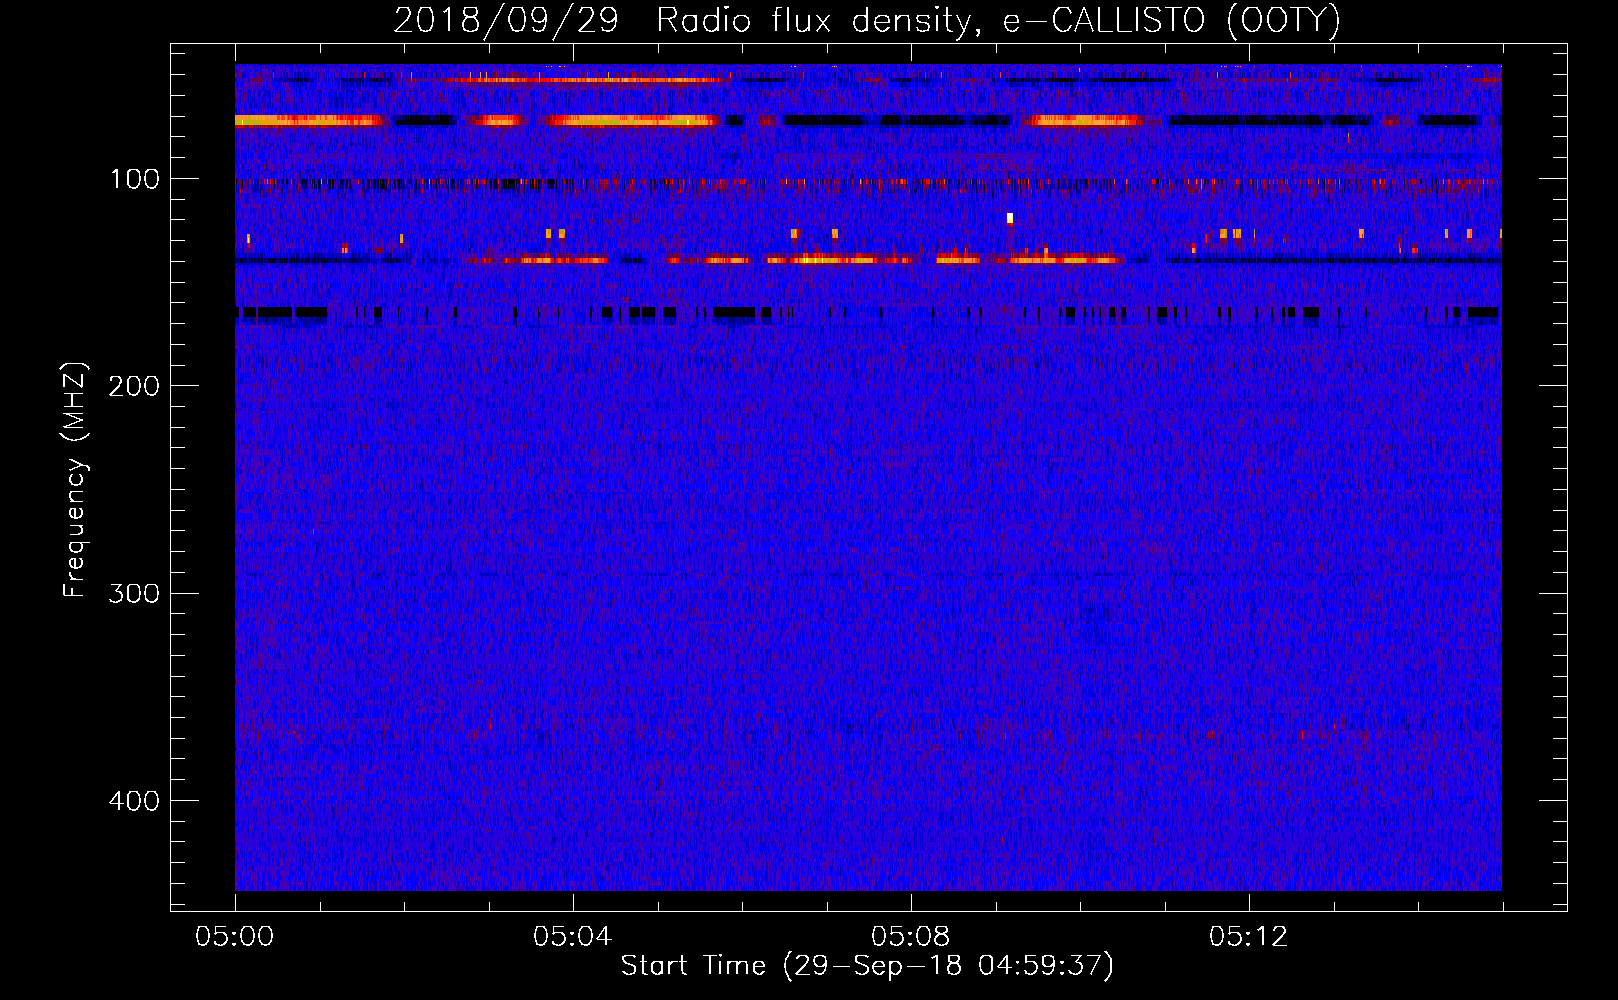Click the 400 frequency tick label
The image size is (1618, 1000).
click(134, 801)
